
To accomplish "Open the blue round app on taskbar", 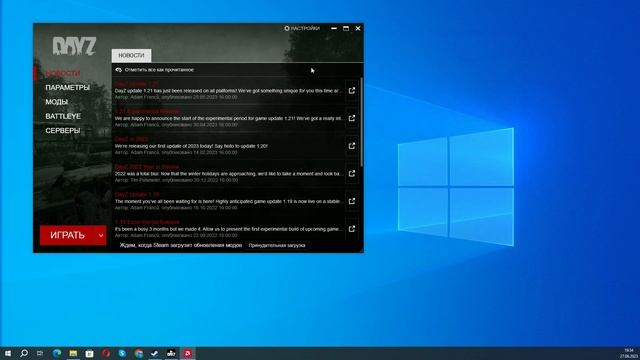I will (122, 353).
